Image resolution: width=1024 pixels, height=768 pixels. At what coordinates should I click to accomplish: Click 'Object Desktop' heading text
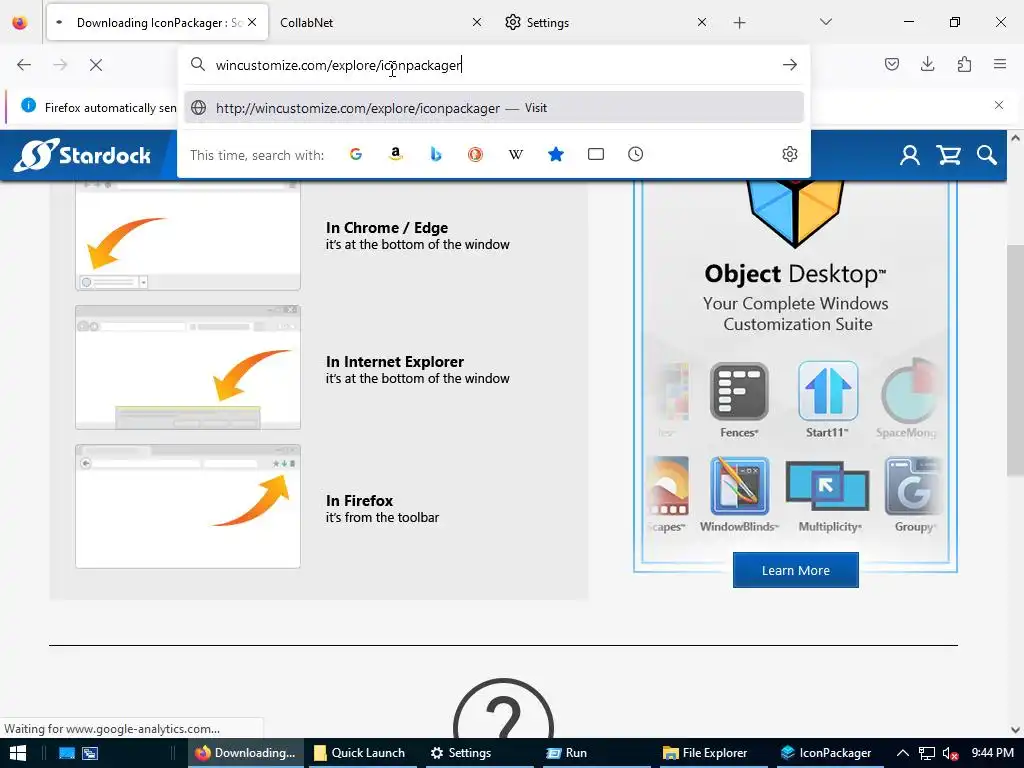tap(795, 274)
